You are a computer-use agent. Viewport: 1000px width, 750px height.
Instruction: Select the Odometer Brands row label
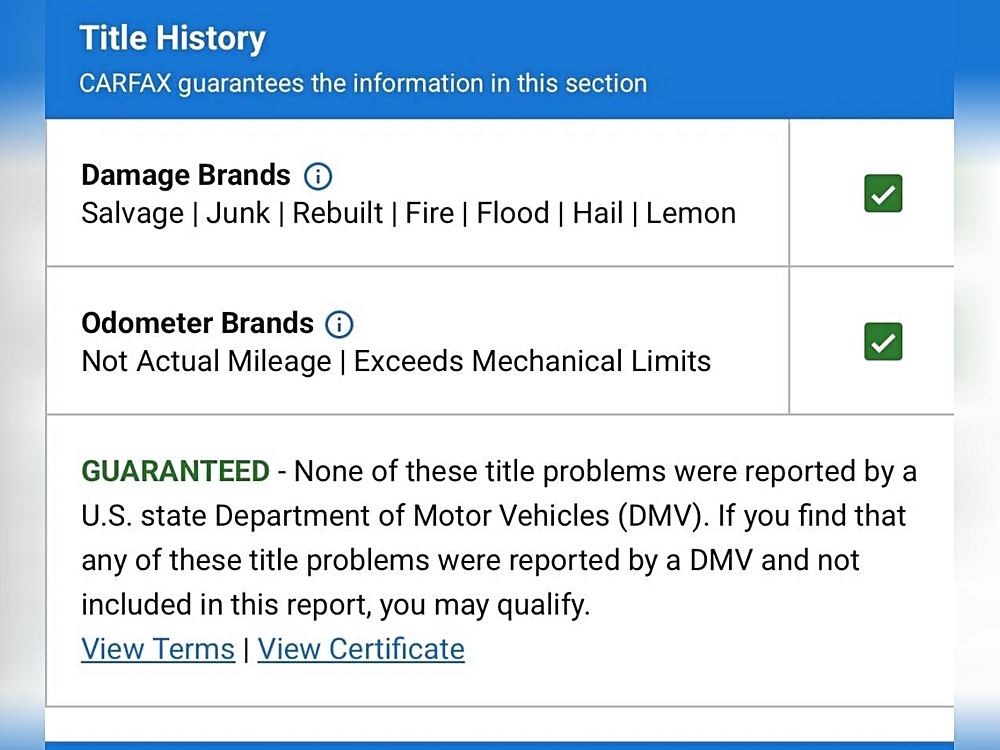pyautogui.click(x=197, y=324)
